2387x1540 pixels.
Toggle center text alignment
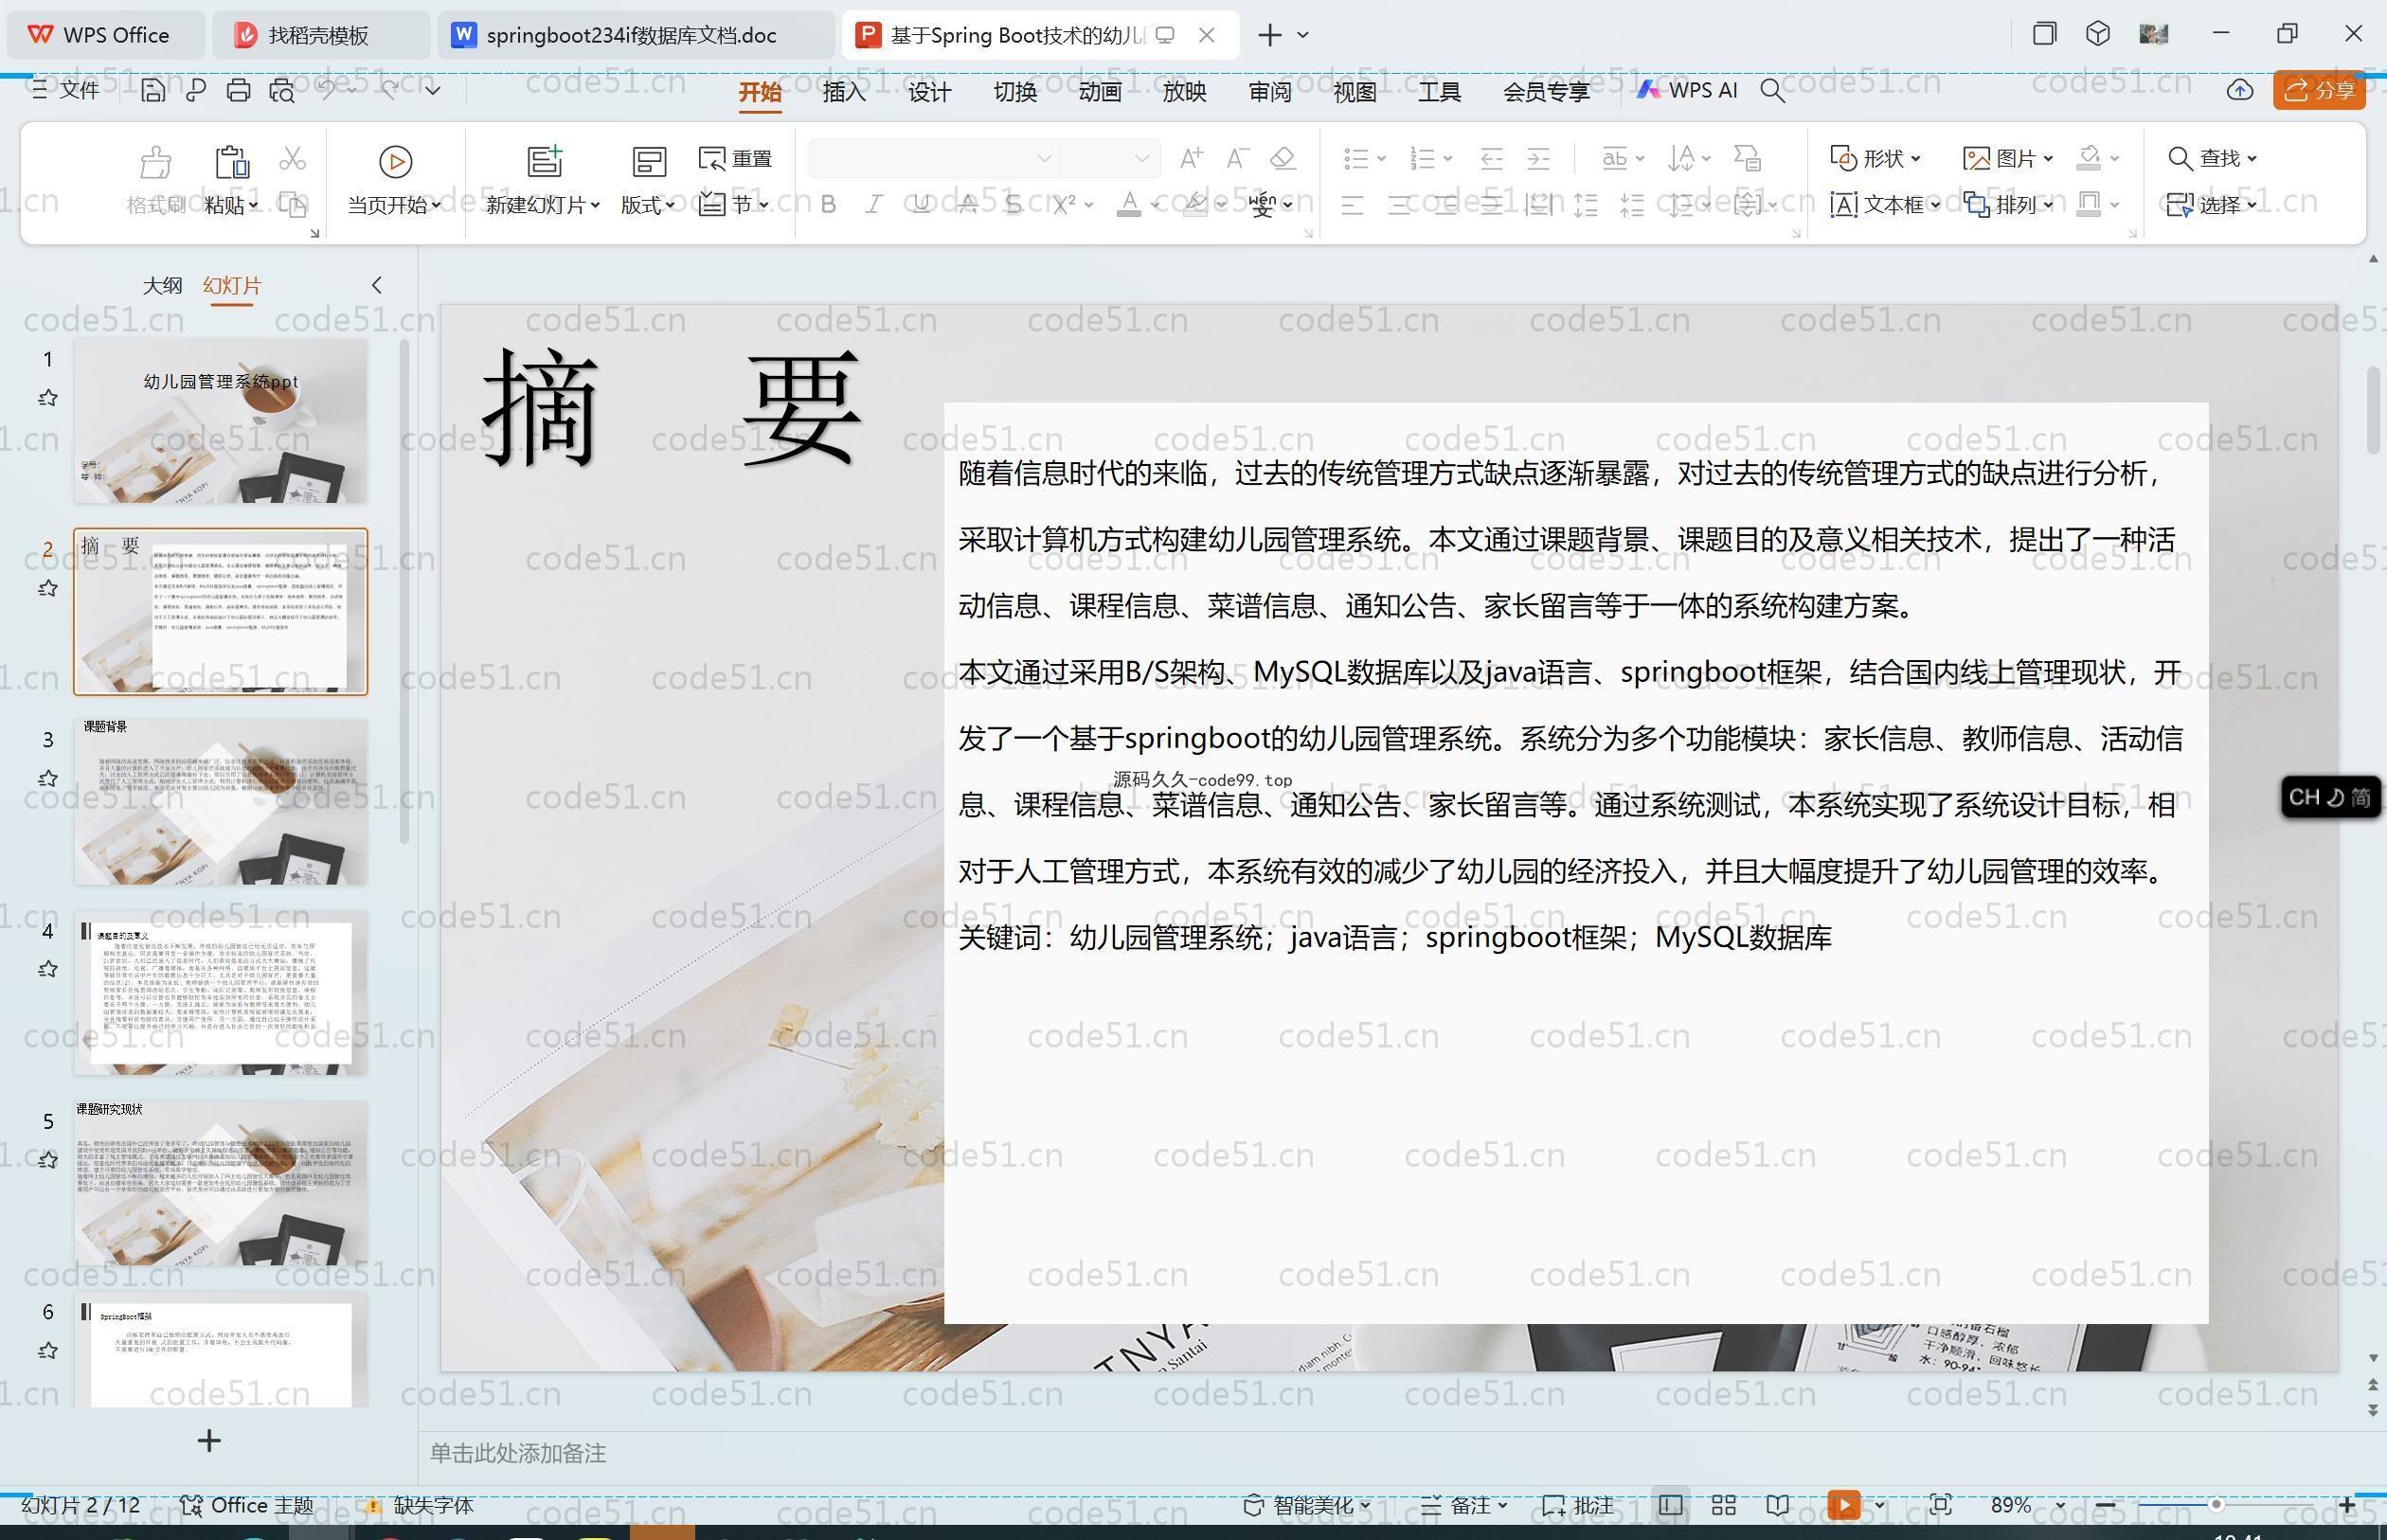point(1398,205)
